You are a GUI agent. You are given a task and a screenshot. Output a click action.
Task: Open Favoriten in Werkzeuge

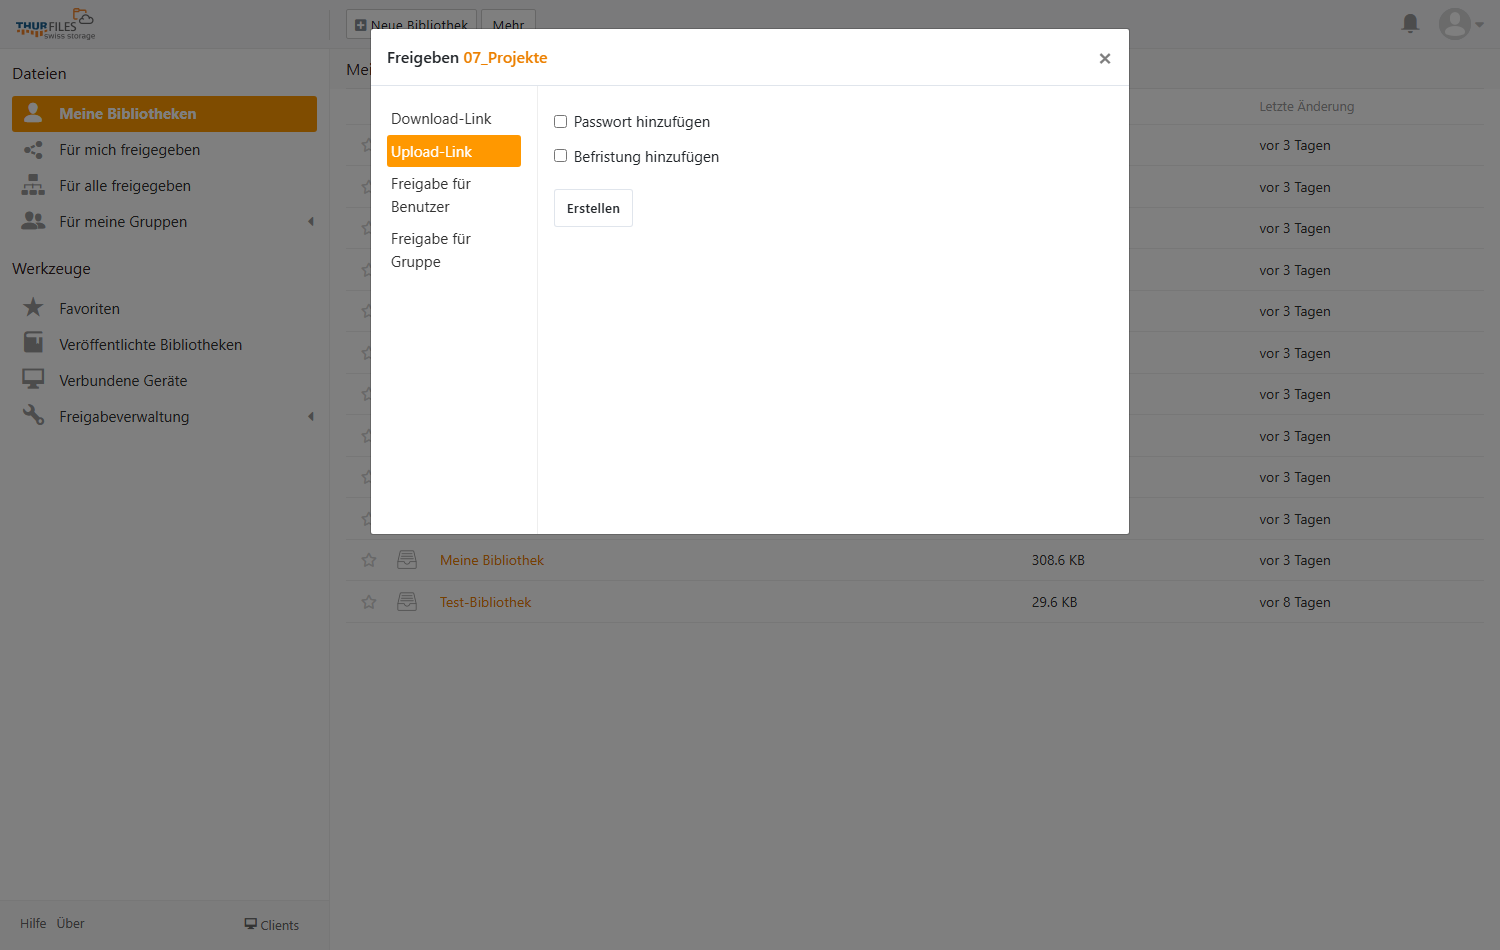pyautogui.click(x=164, y=309)
